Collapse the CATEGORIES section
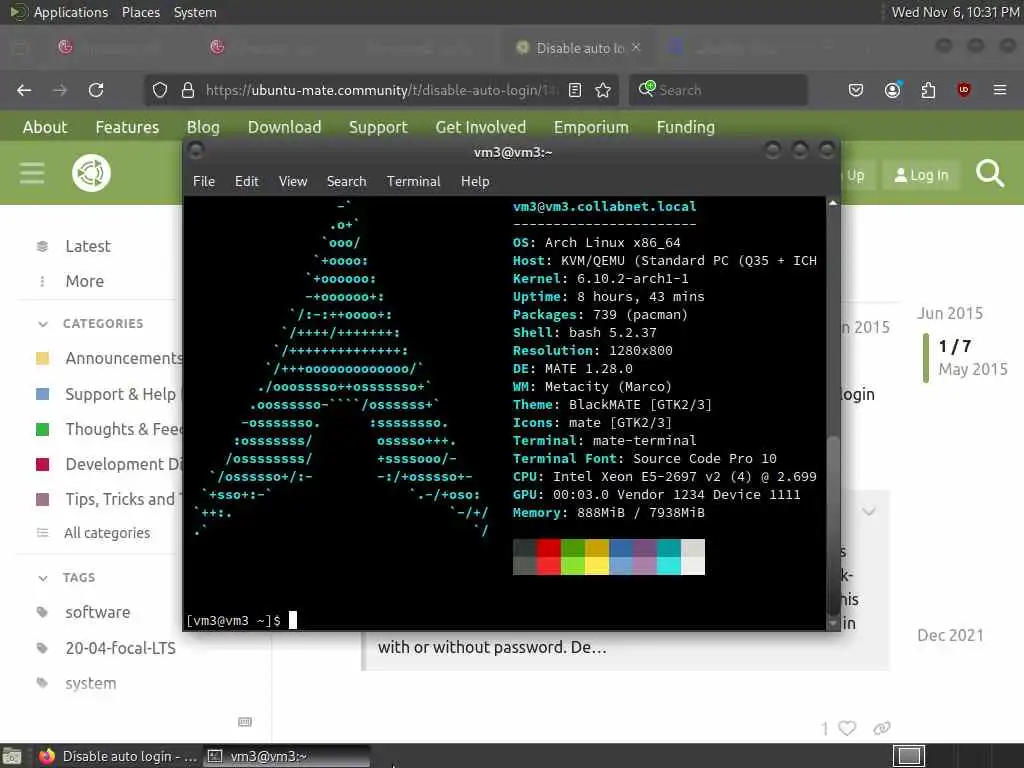The image size is (1024, 768). tap(43, 324)
